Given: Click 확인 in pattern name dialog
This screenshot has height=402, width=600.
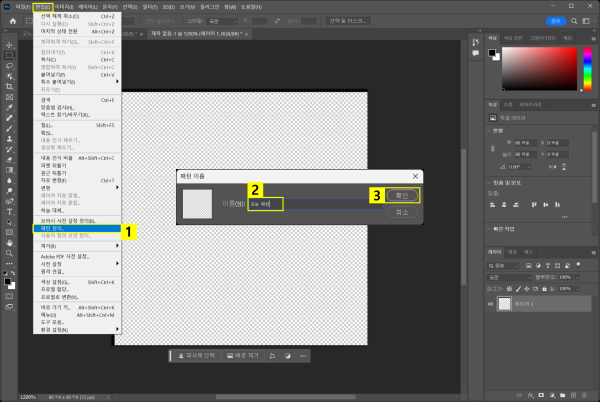Looking at the screenshot, I should [x=402, y=195].
